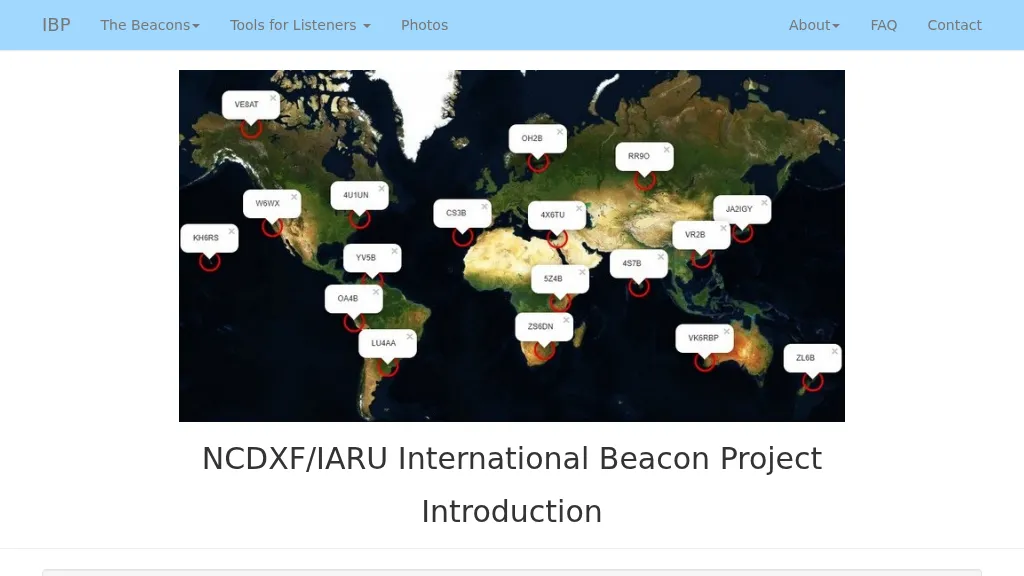Open the Contact page

click(954, 25)
